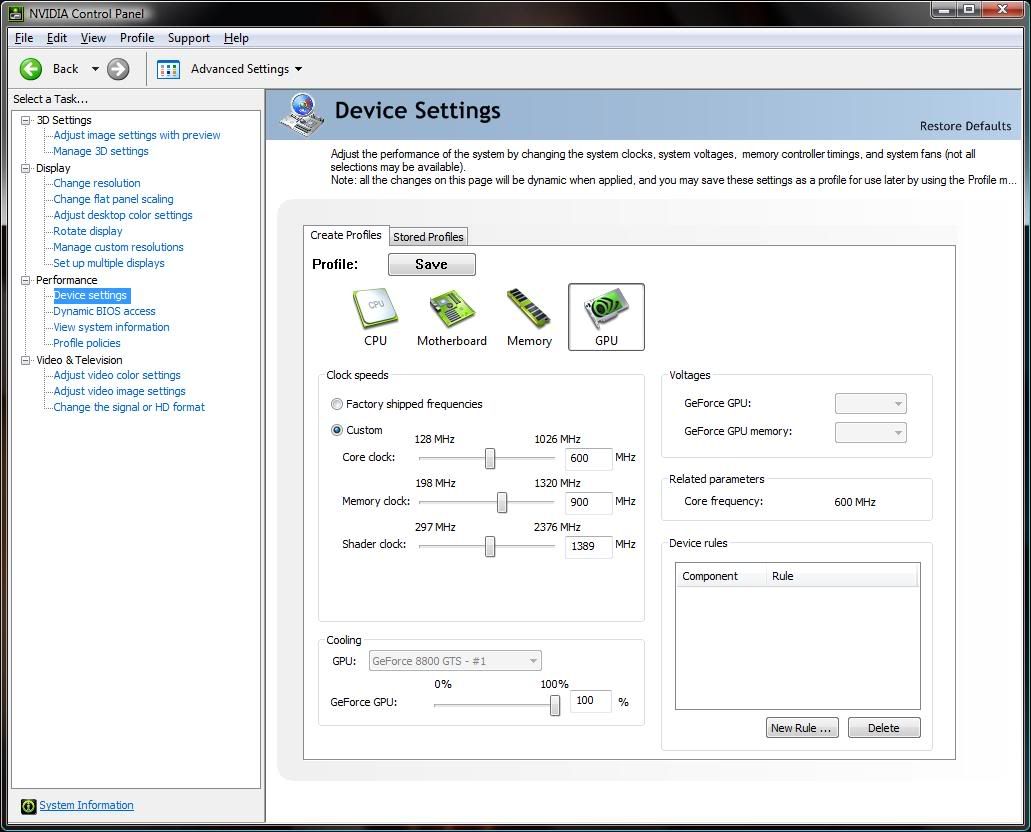Open the GeForce GPU voltage dropdown
The height and width of the screenshot is (832, 1031).
pos(871,403)
